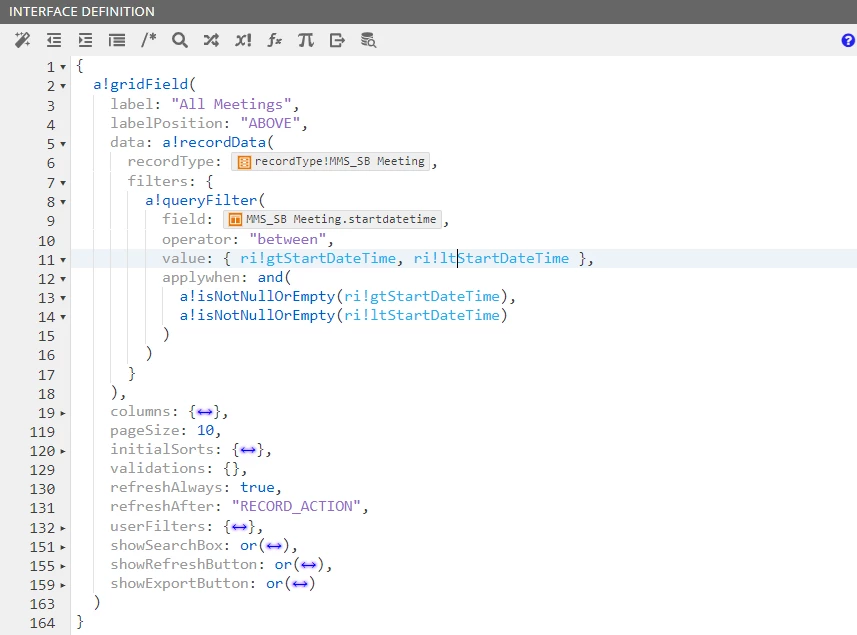Click a!isNotNullOrEmpty on line 13
The width and height of the screenshot is (857, 635).
click(x=257, y=297)
